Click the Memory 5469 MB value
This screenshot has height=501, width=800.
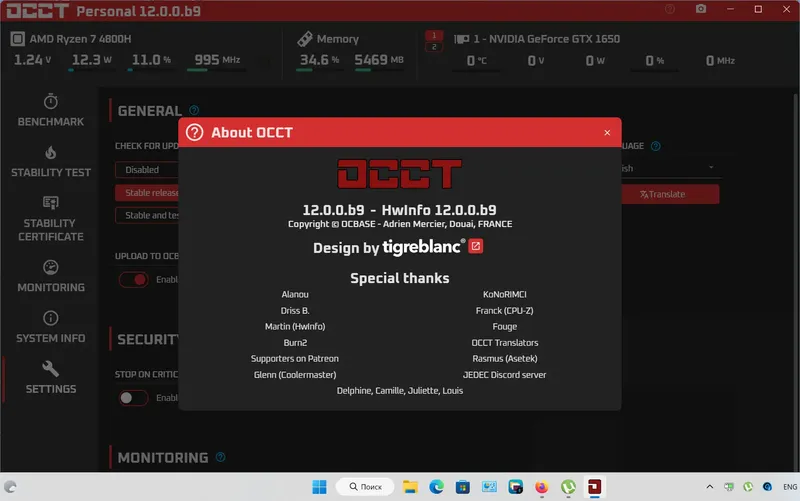[379, 60]
